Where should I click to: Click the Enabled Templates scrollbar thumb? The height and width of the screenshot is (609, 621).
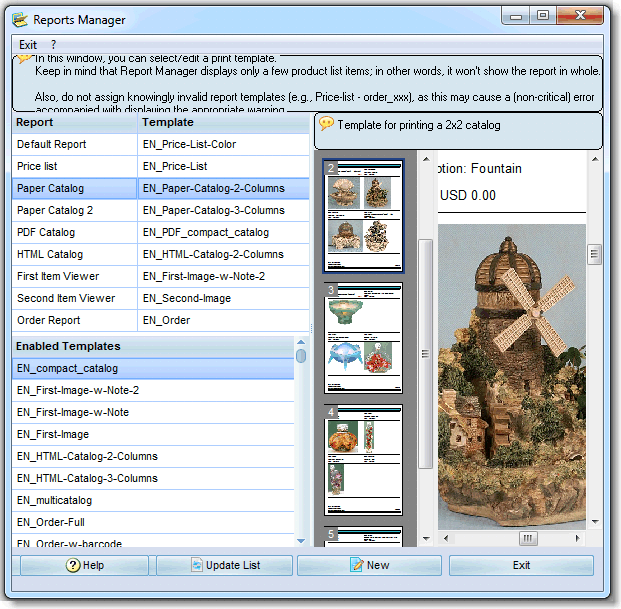tap(301, 356)
